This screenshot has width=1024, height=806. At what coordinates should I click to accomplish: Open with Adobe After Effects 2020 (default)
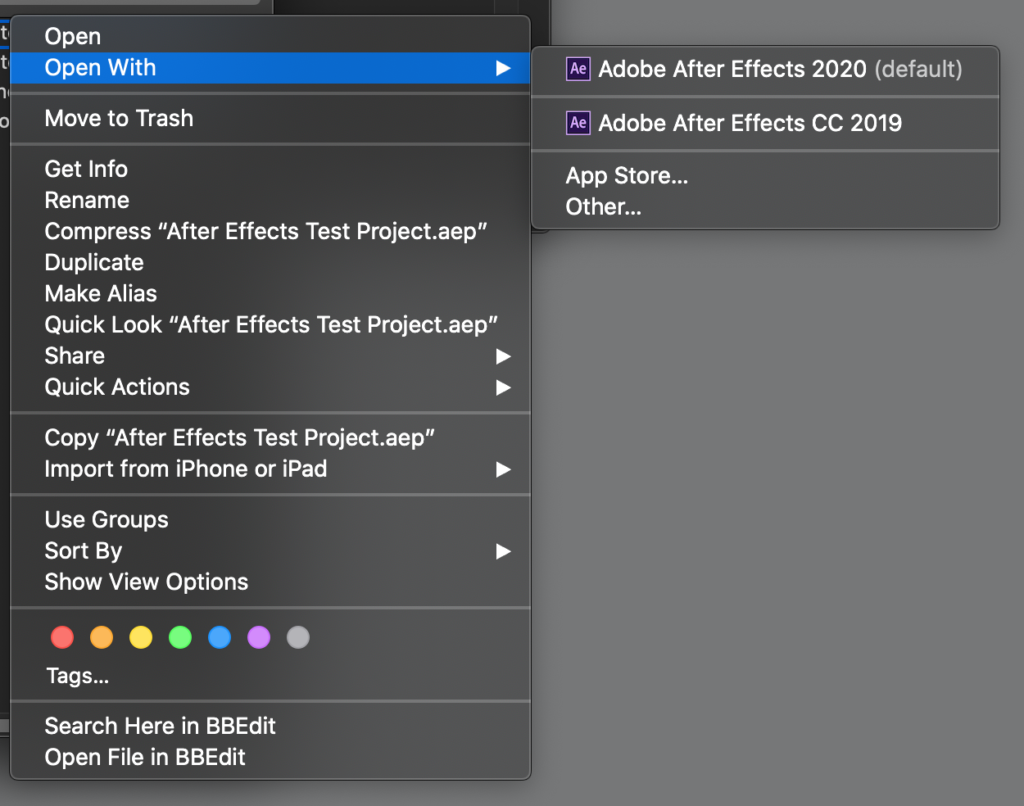(x=765, y=69)
